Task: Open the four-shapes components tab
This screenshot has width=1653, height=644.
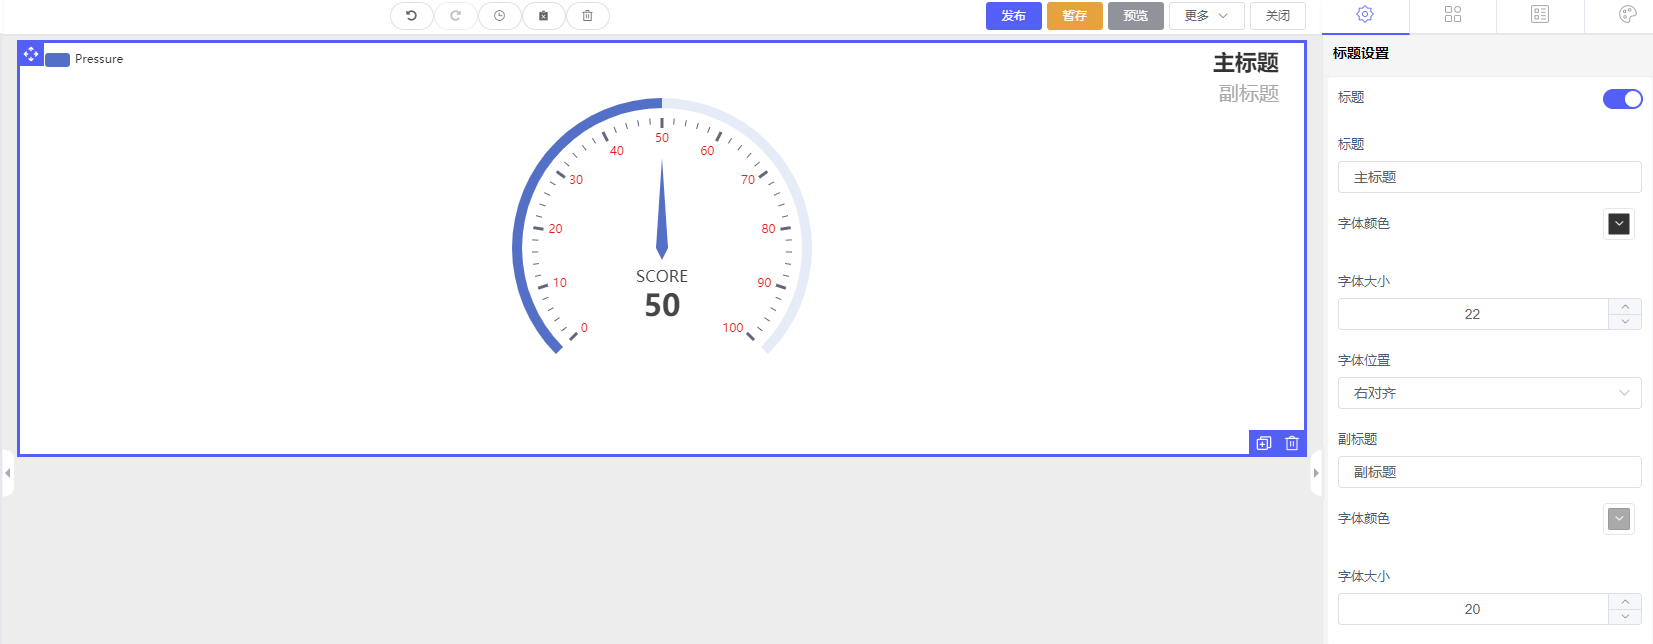Action: pos(1453,14)
